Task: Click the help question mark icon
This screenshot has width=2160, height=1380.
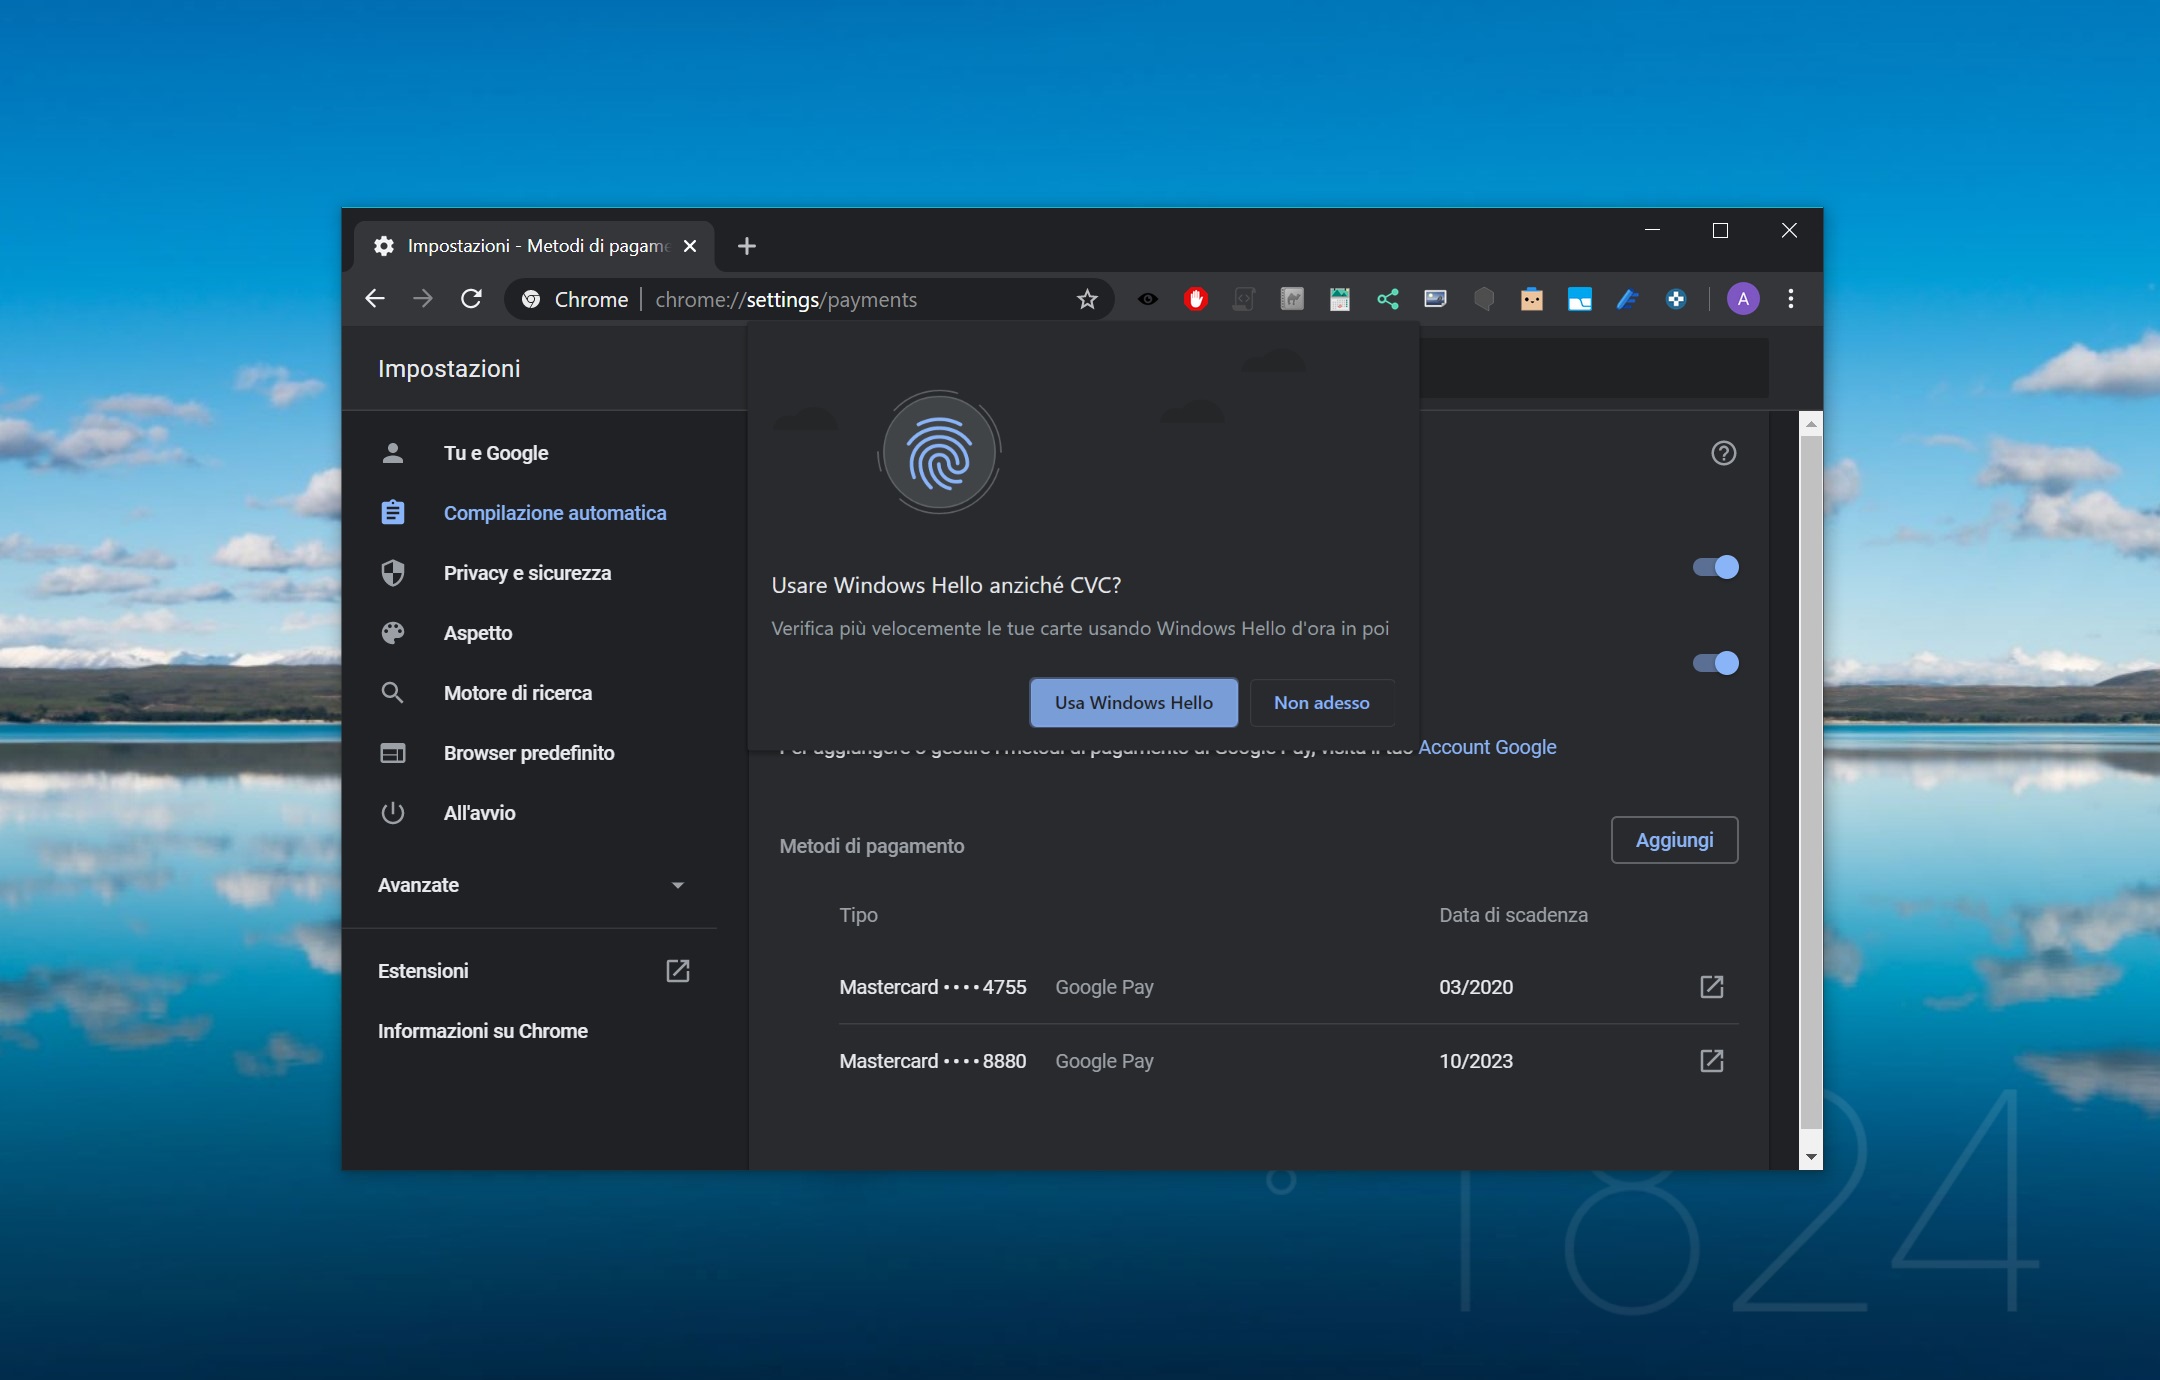Action: (x=1723, y=453)
